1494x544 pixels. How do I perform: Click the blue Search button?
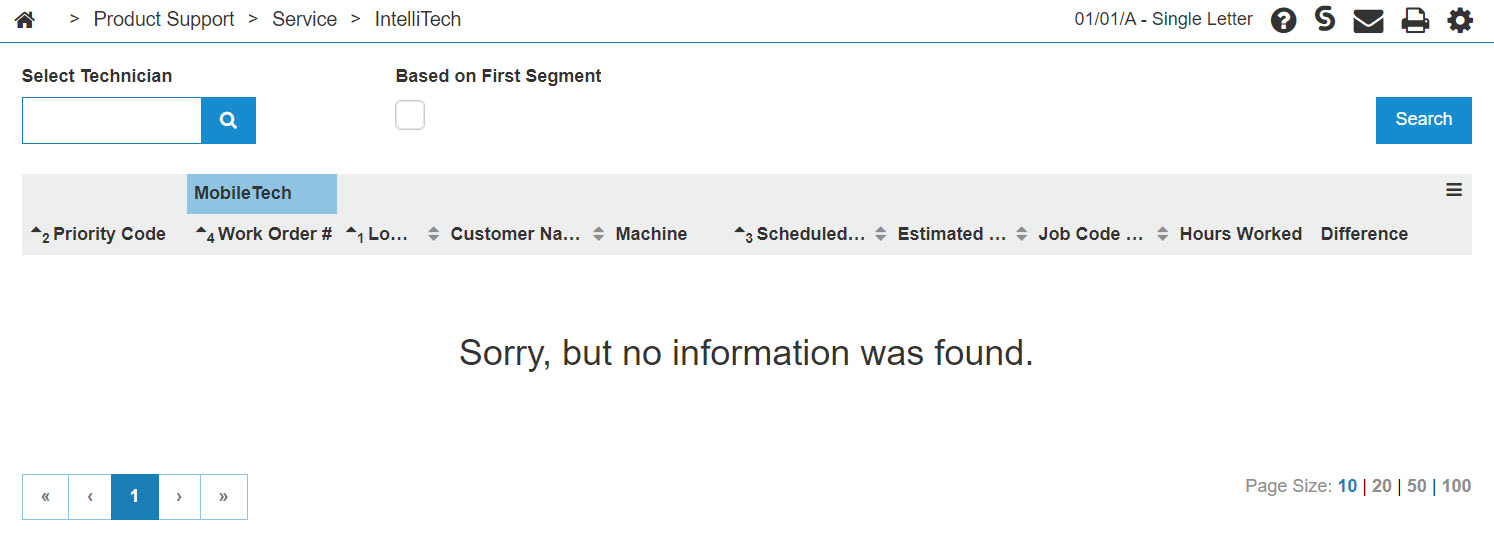[x=1423, y=120]
